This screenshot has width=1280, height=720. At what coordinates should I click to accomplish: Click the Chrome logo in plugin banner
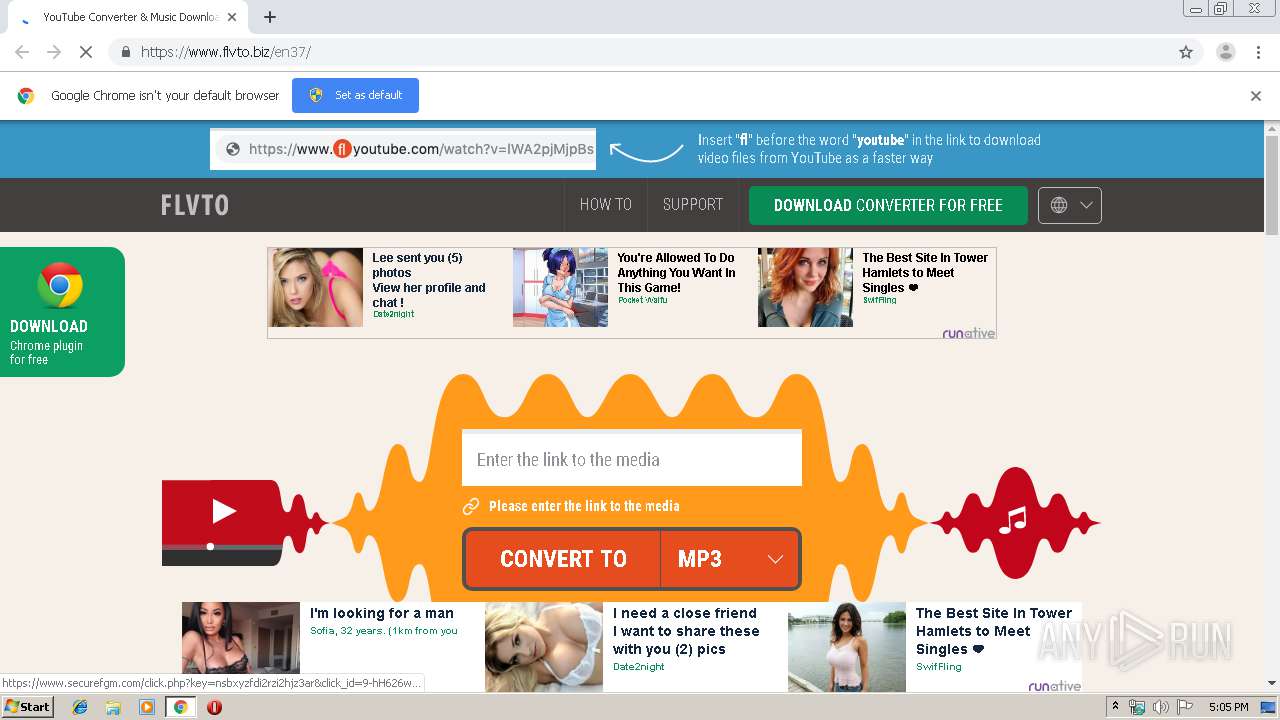pyautogui.click(x=60, y=286)
